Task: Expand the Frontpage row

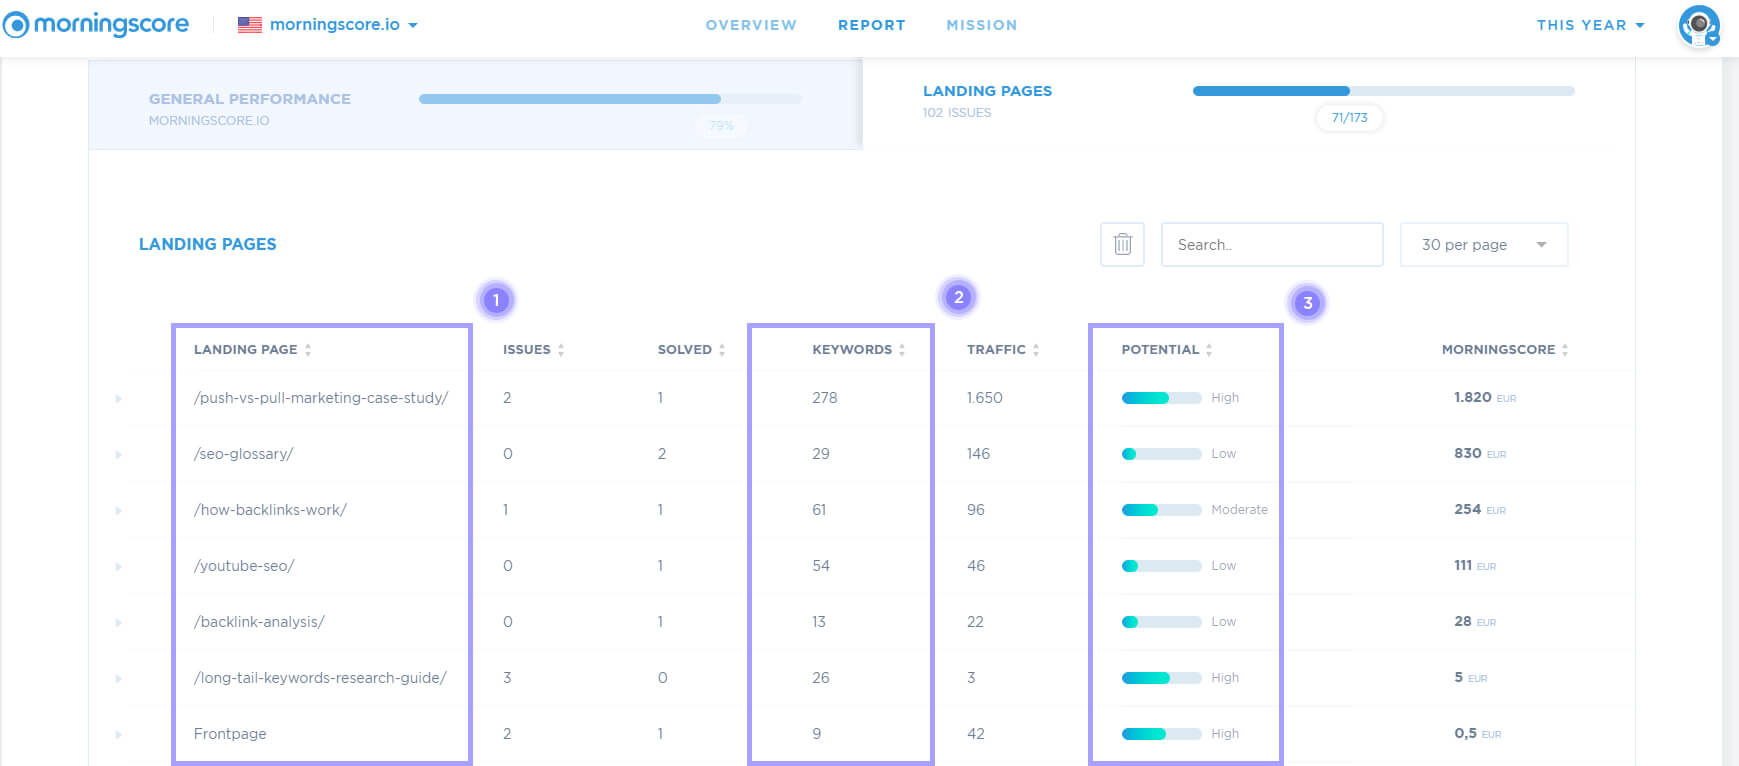Action: (118, 734)
